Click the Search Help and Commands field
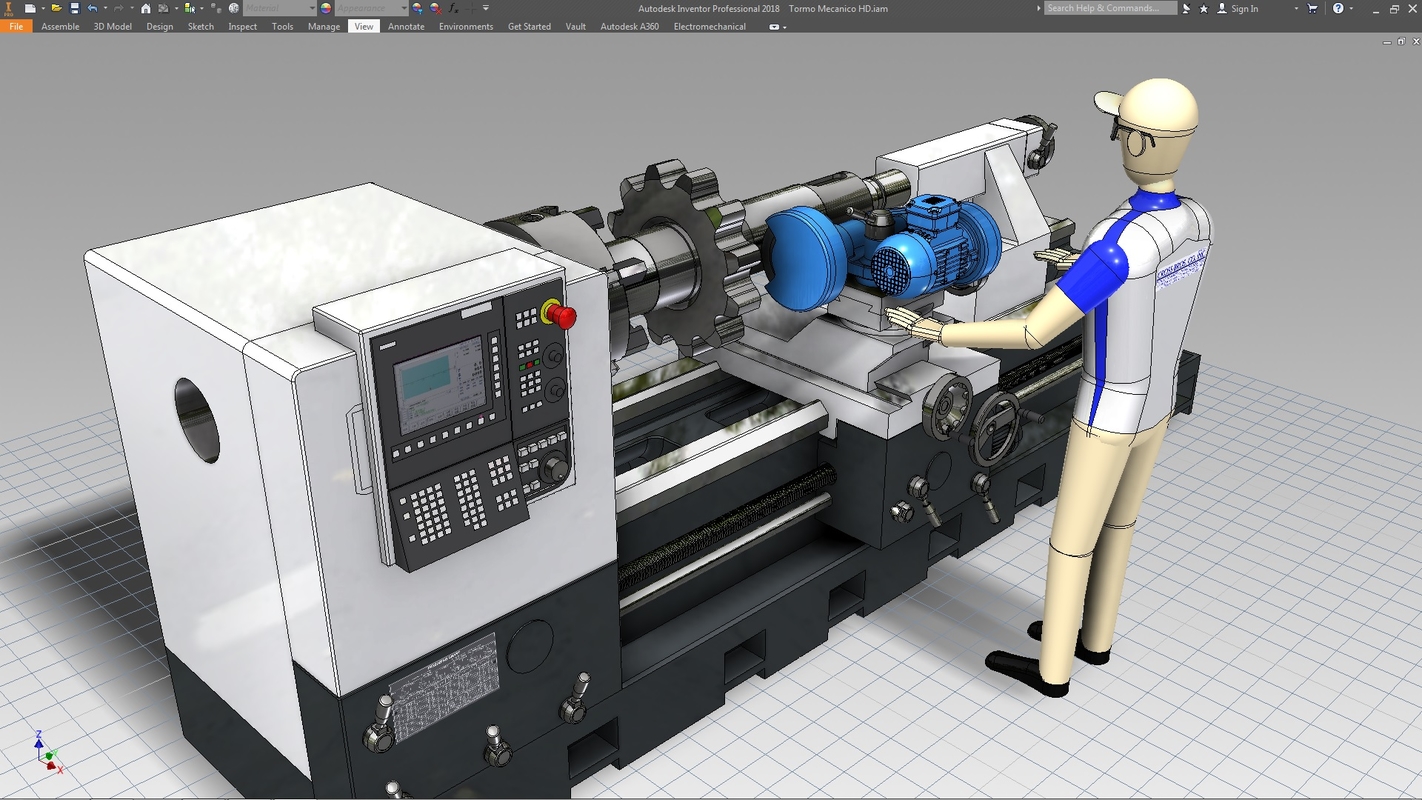Image resolution: width=1422 pixels, height=800 pixels. (x=1108, y=8)
